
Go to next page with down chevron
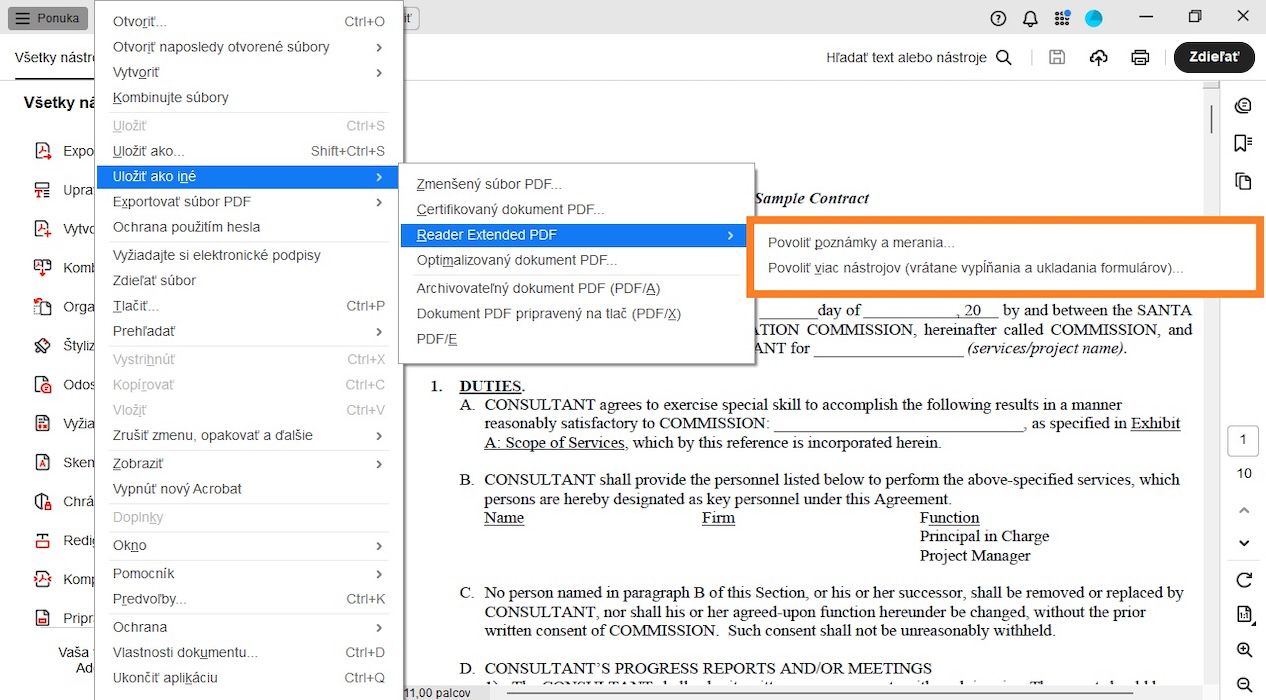point(1244,543)
